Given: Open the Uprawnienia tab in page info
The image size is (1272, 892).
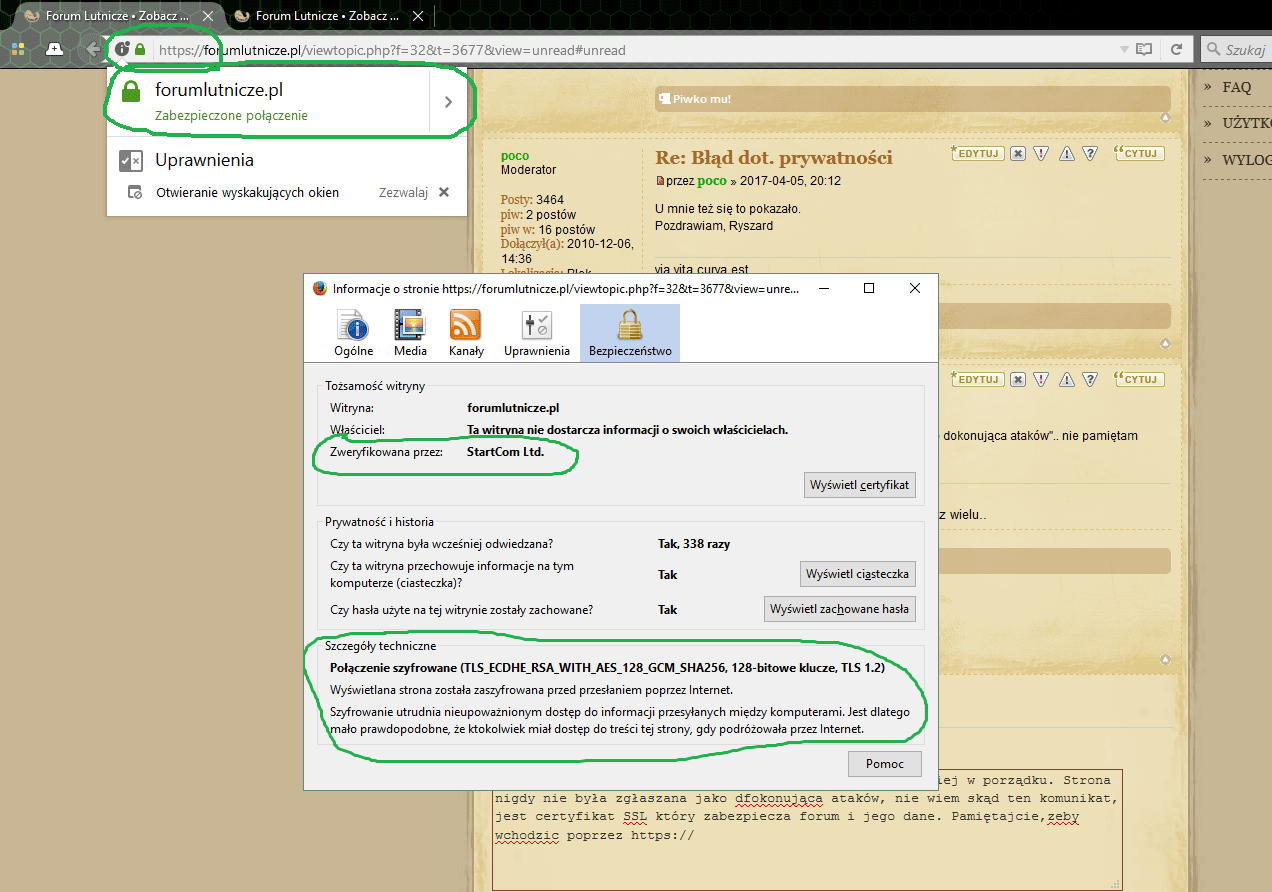Looking at the screenshot, I should [537, 333].
